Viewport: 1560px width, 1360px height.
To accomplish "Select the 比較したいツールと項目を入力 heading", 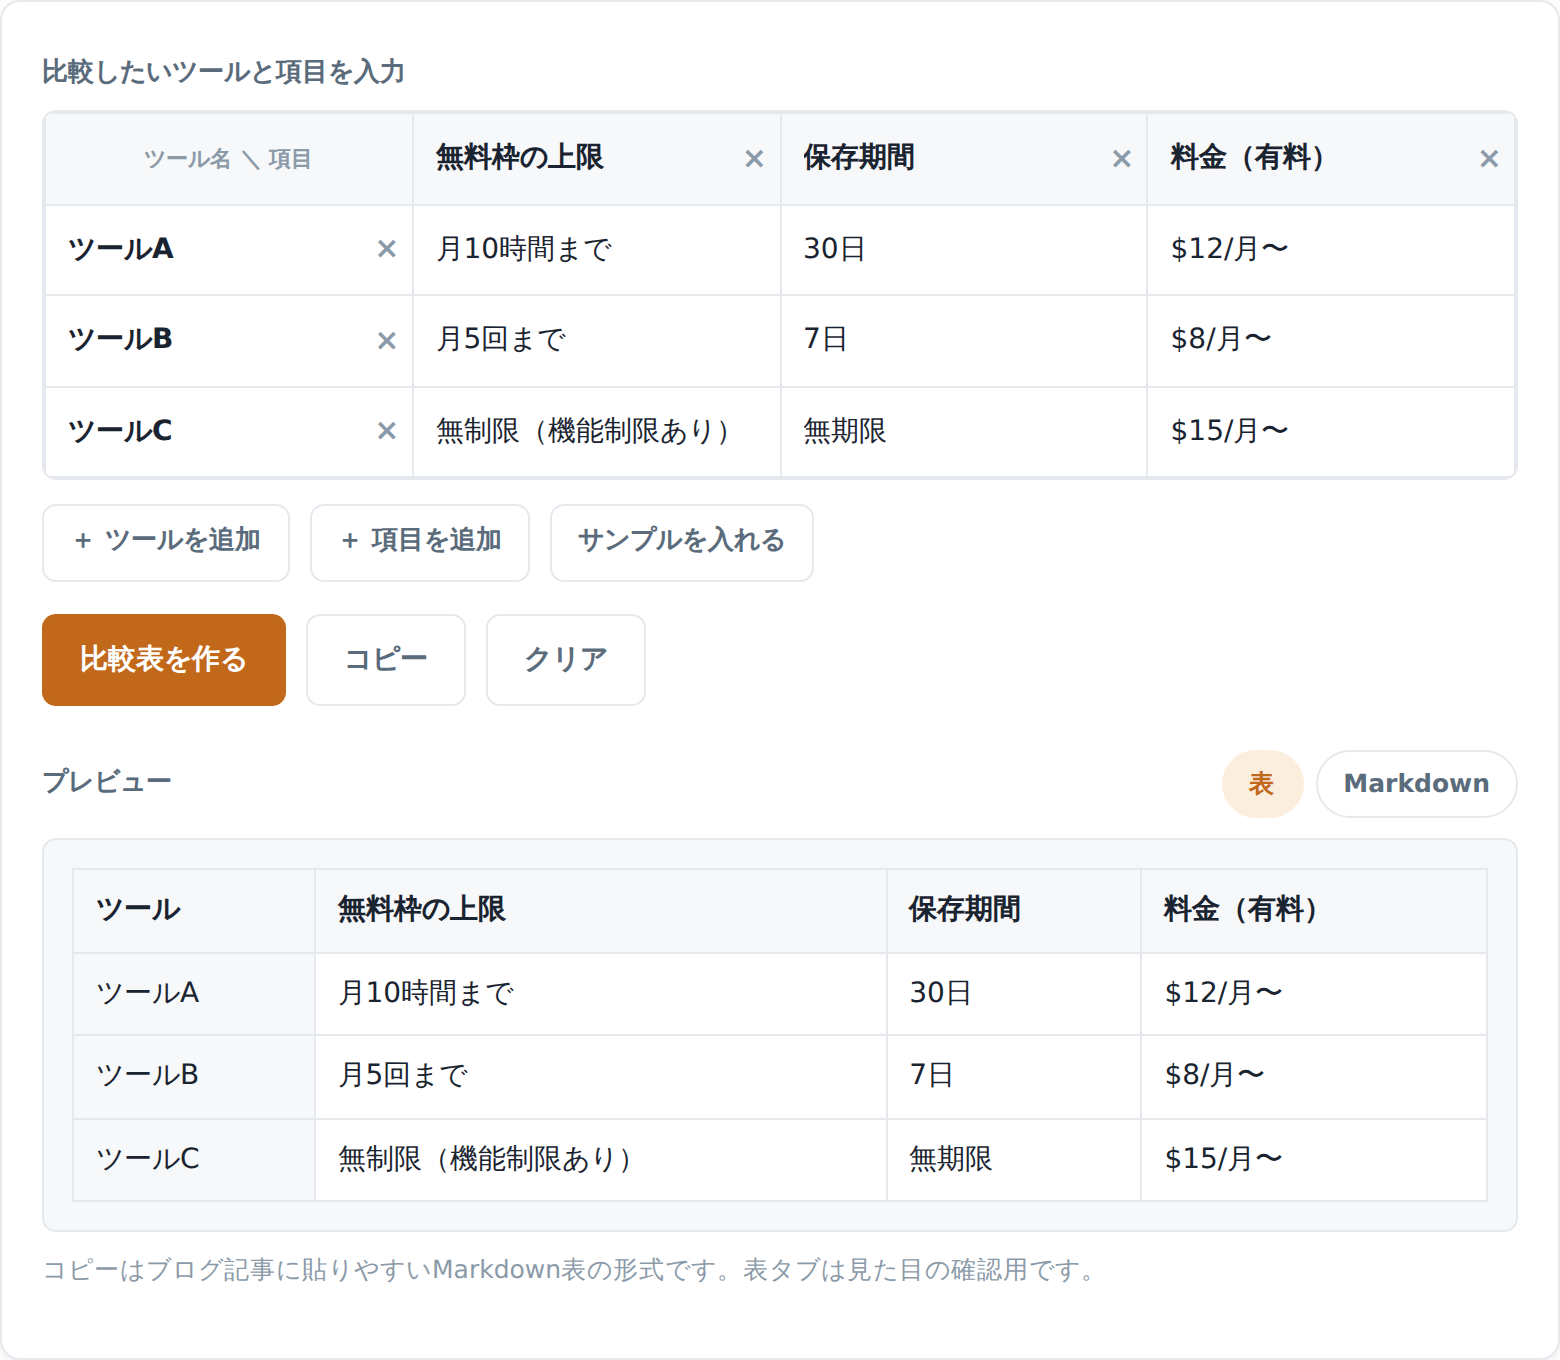I will coord(223,72).
